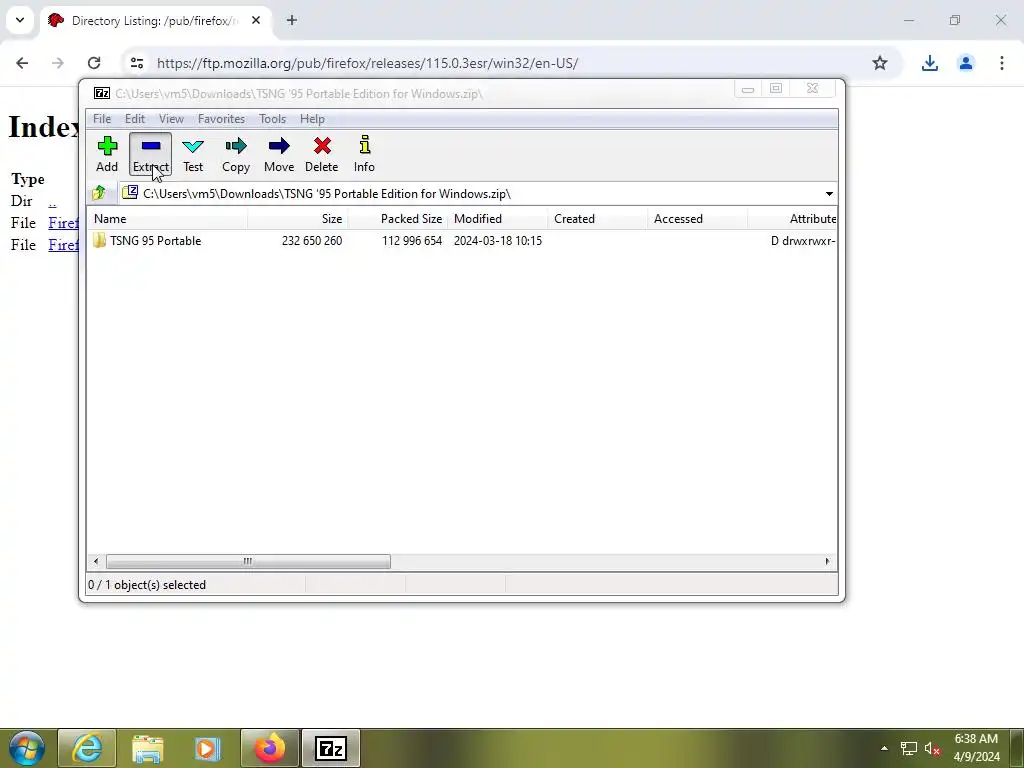Open the Favorites menu
Viewport: 1024px width, 768px height.
(221, 119)
